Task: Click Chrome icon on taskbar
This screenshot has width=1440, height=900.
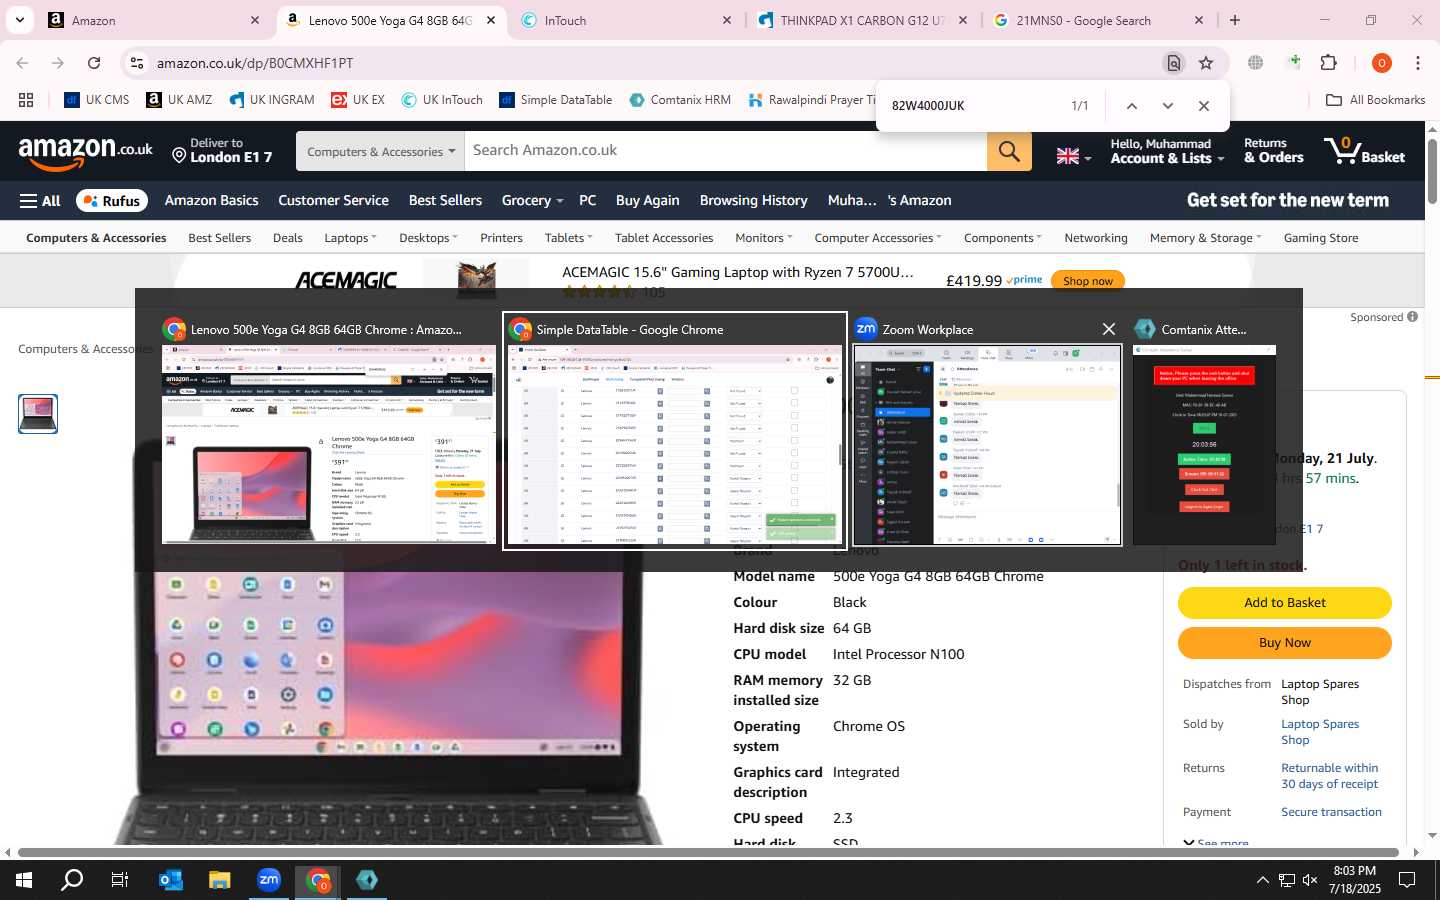Action: click(x=318, y=880)
